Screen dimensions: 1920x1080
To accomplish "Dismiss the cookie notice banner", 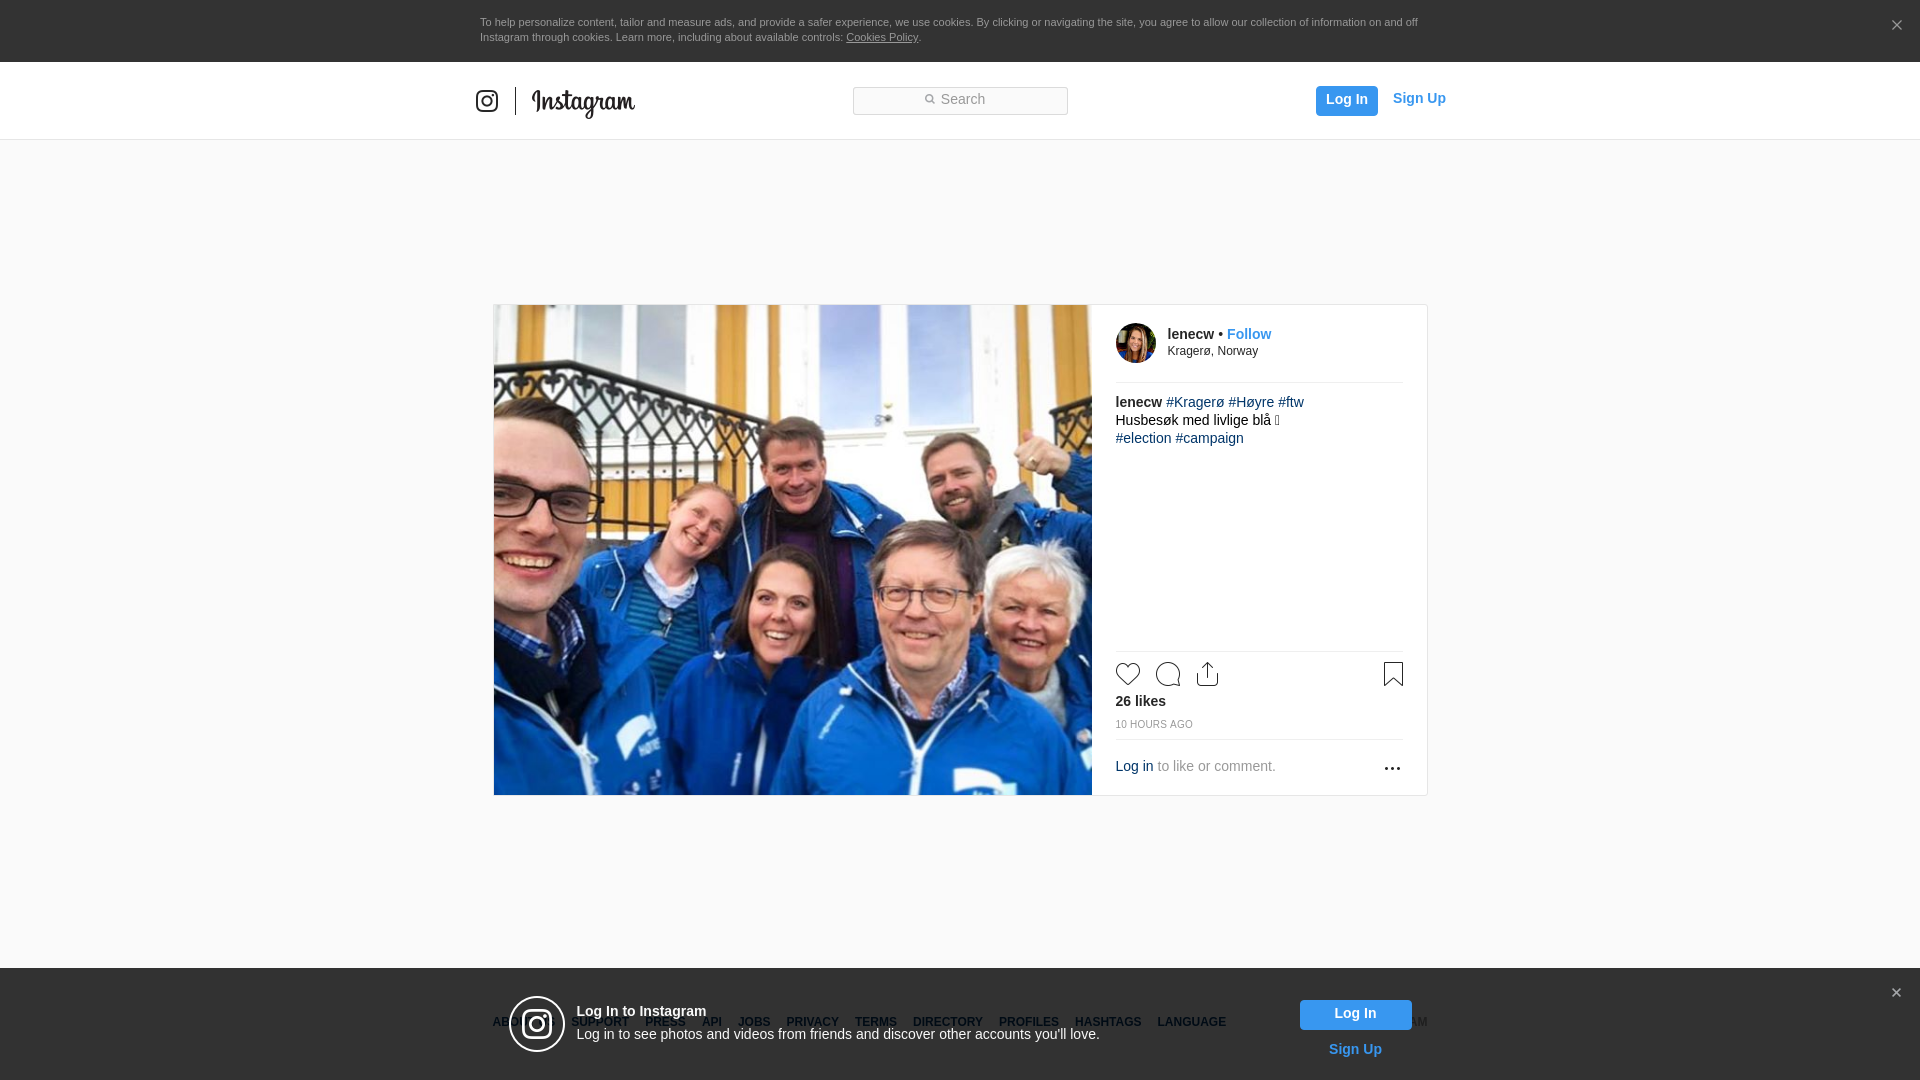I will click(1896, 26).
